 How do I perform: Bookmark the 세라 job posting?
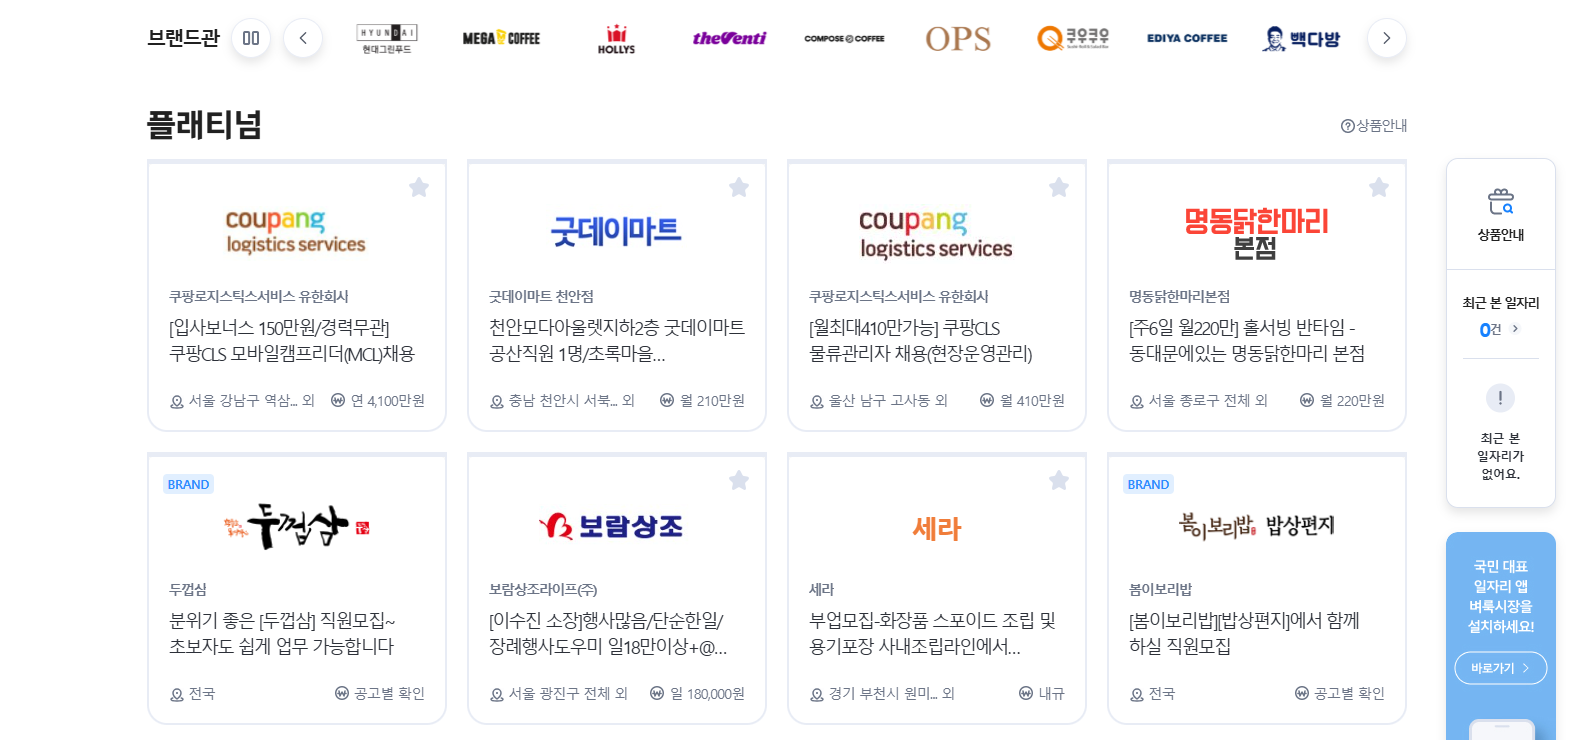pyautogui.click(x=1059, y=480)
